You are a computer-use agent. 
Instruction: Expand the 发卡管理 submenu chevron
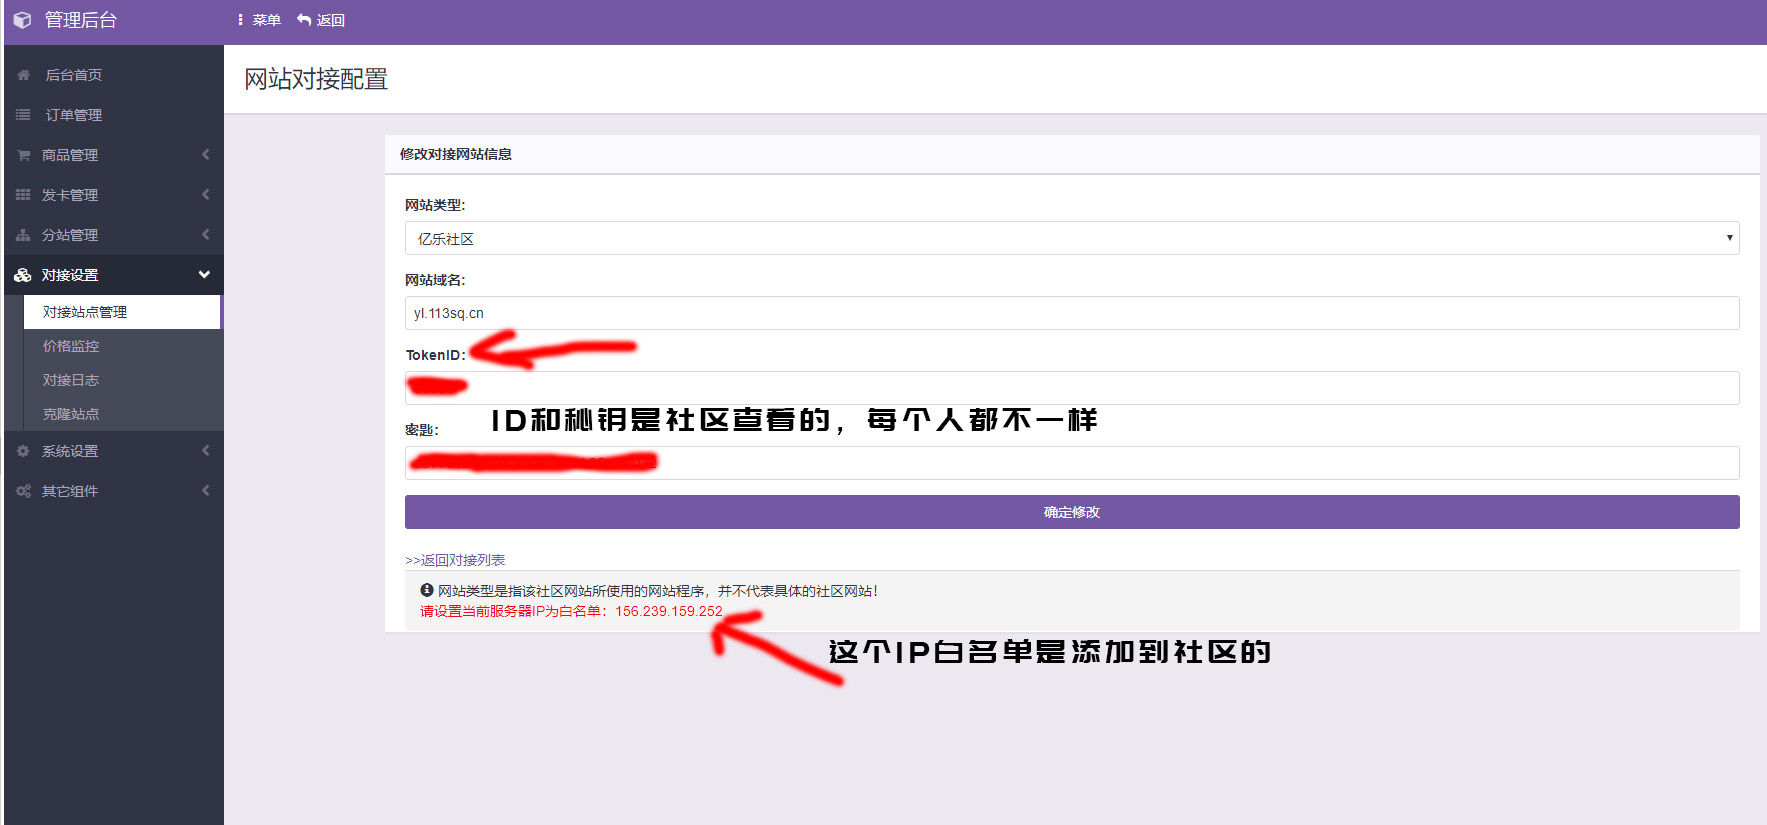(205, 194)
